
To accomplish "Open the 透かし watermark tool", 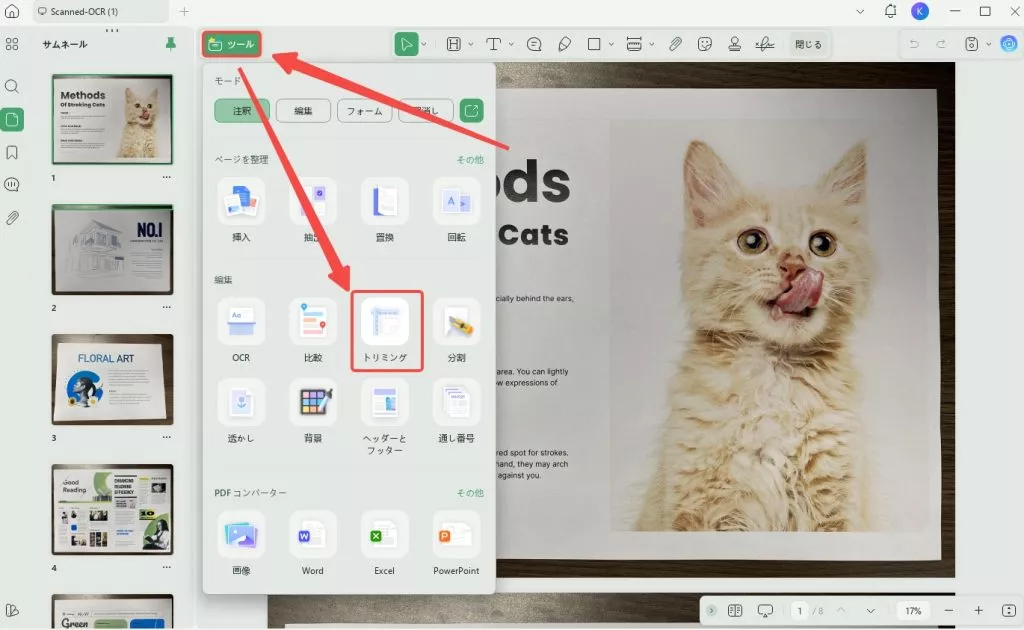I will [x=241, y=411].
